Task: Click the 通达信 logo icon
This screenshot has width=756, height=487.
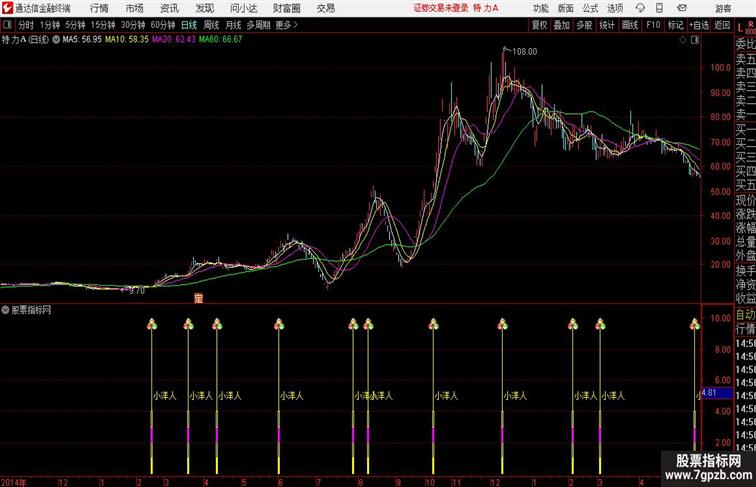Action: pos(7,8)
